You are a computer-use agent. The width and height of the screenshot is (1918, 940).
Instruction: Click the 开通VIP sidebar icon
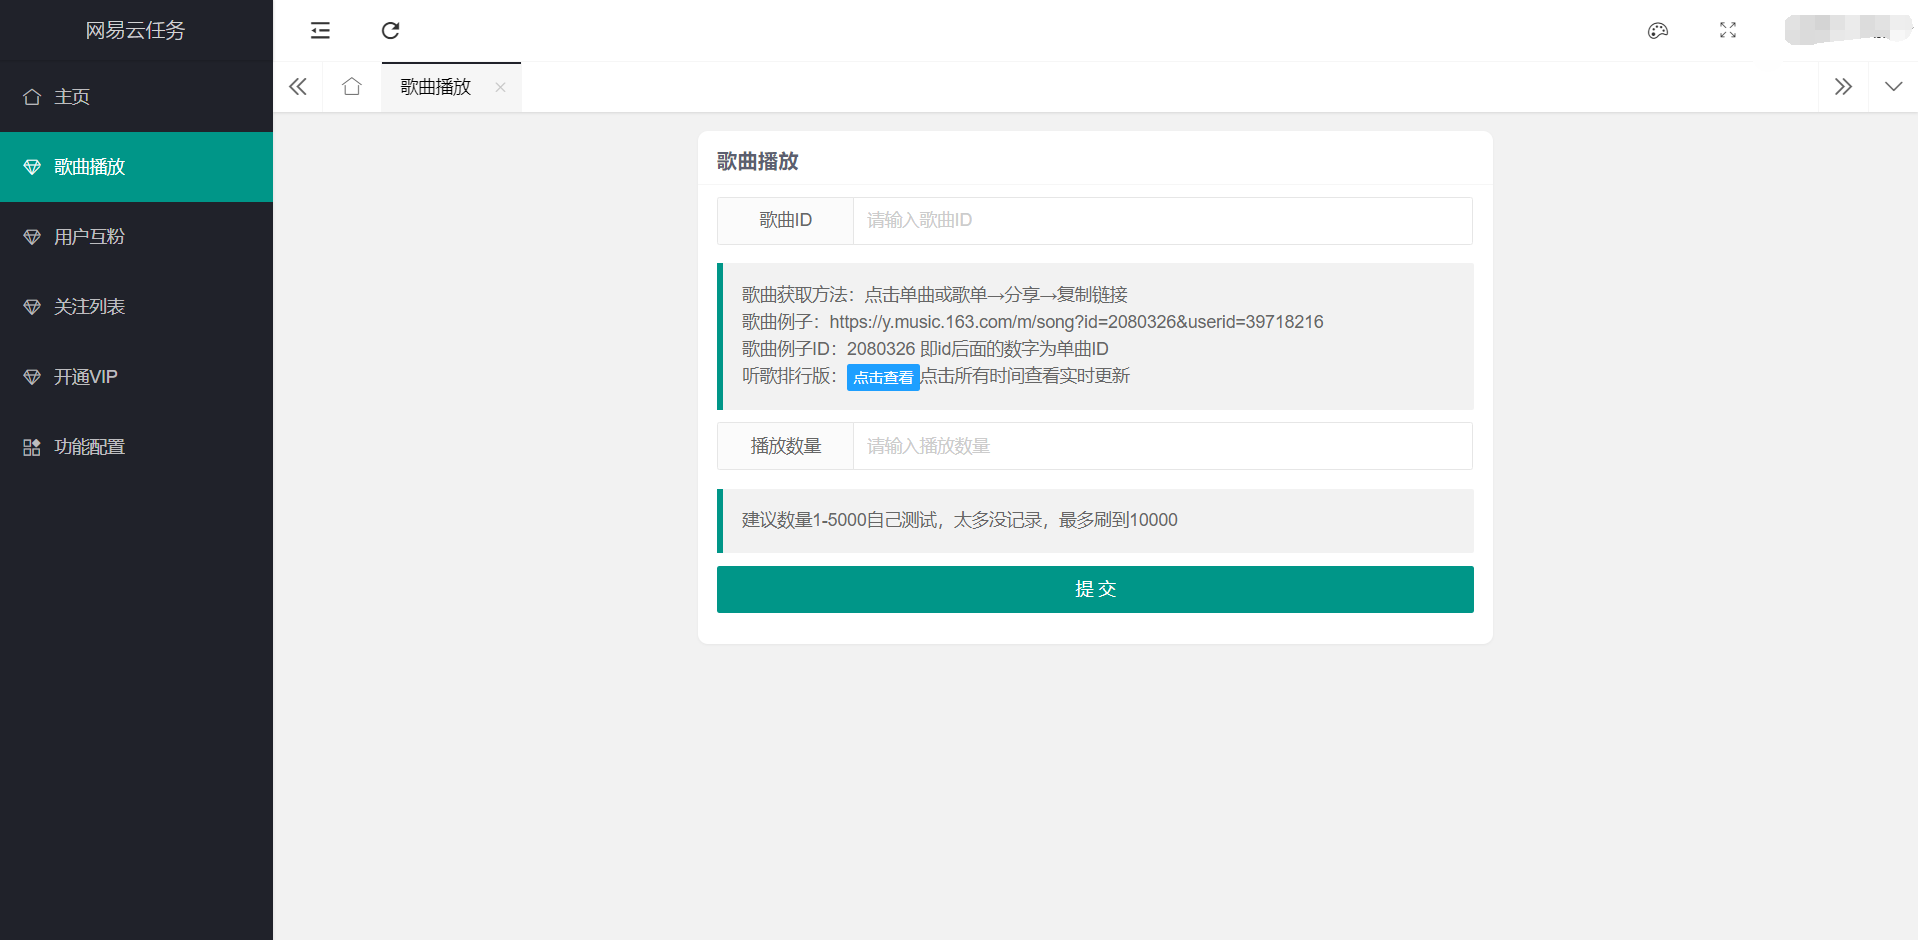click(x=31, y=376)
